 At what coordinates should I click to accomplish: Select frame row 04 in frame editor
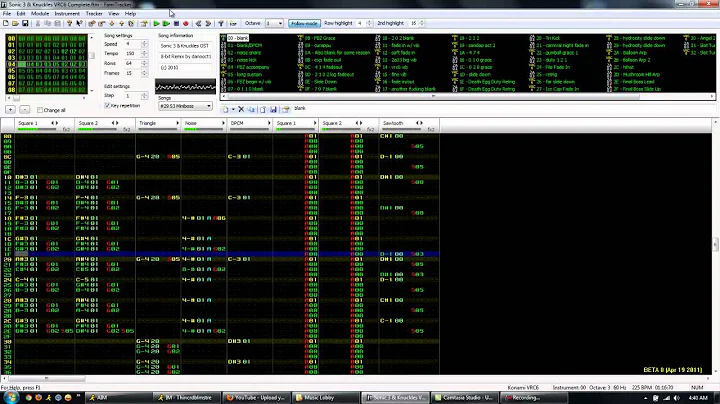tap(46, 64)
